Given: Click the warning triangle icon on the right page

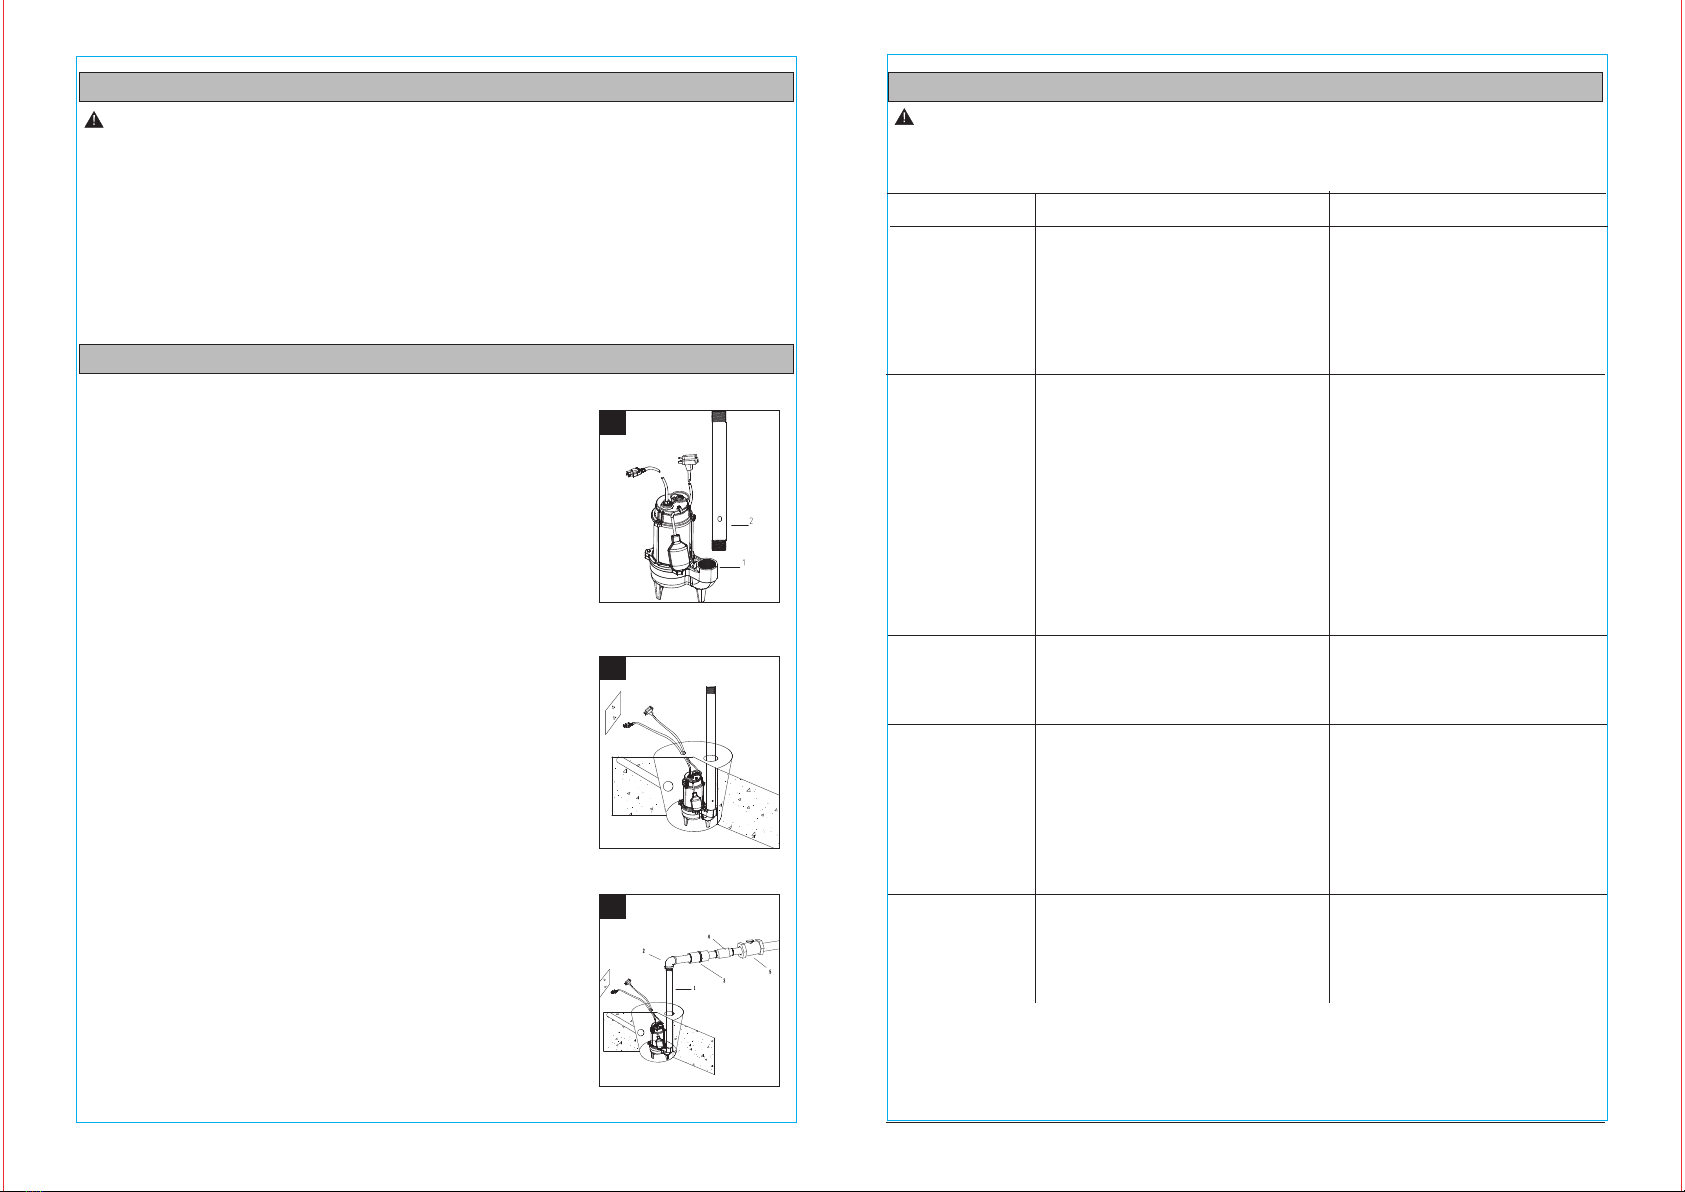Looking at the screenshot, I should point(904,117).
